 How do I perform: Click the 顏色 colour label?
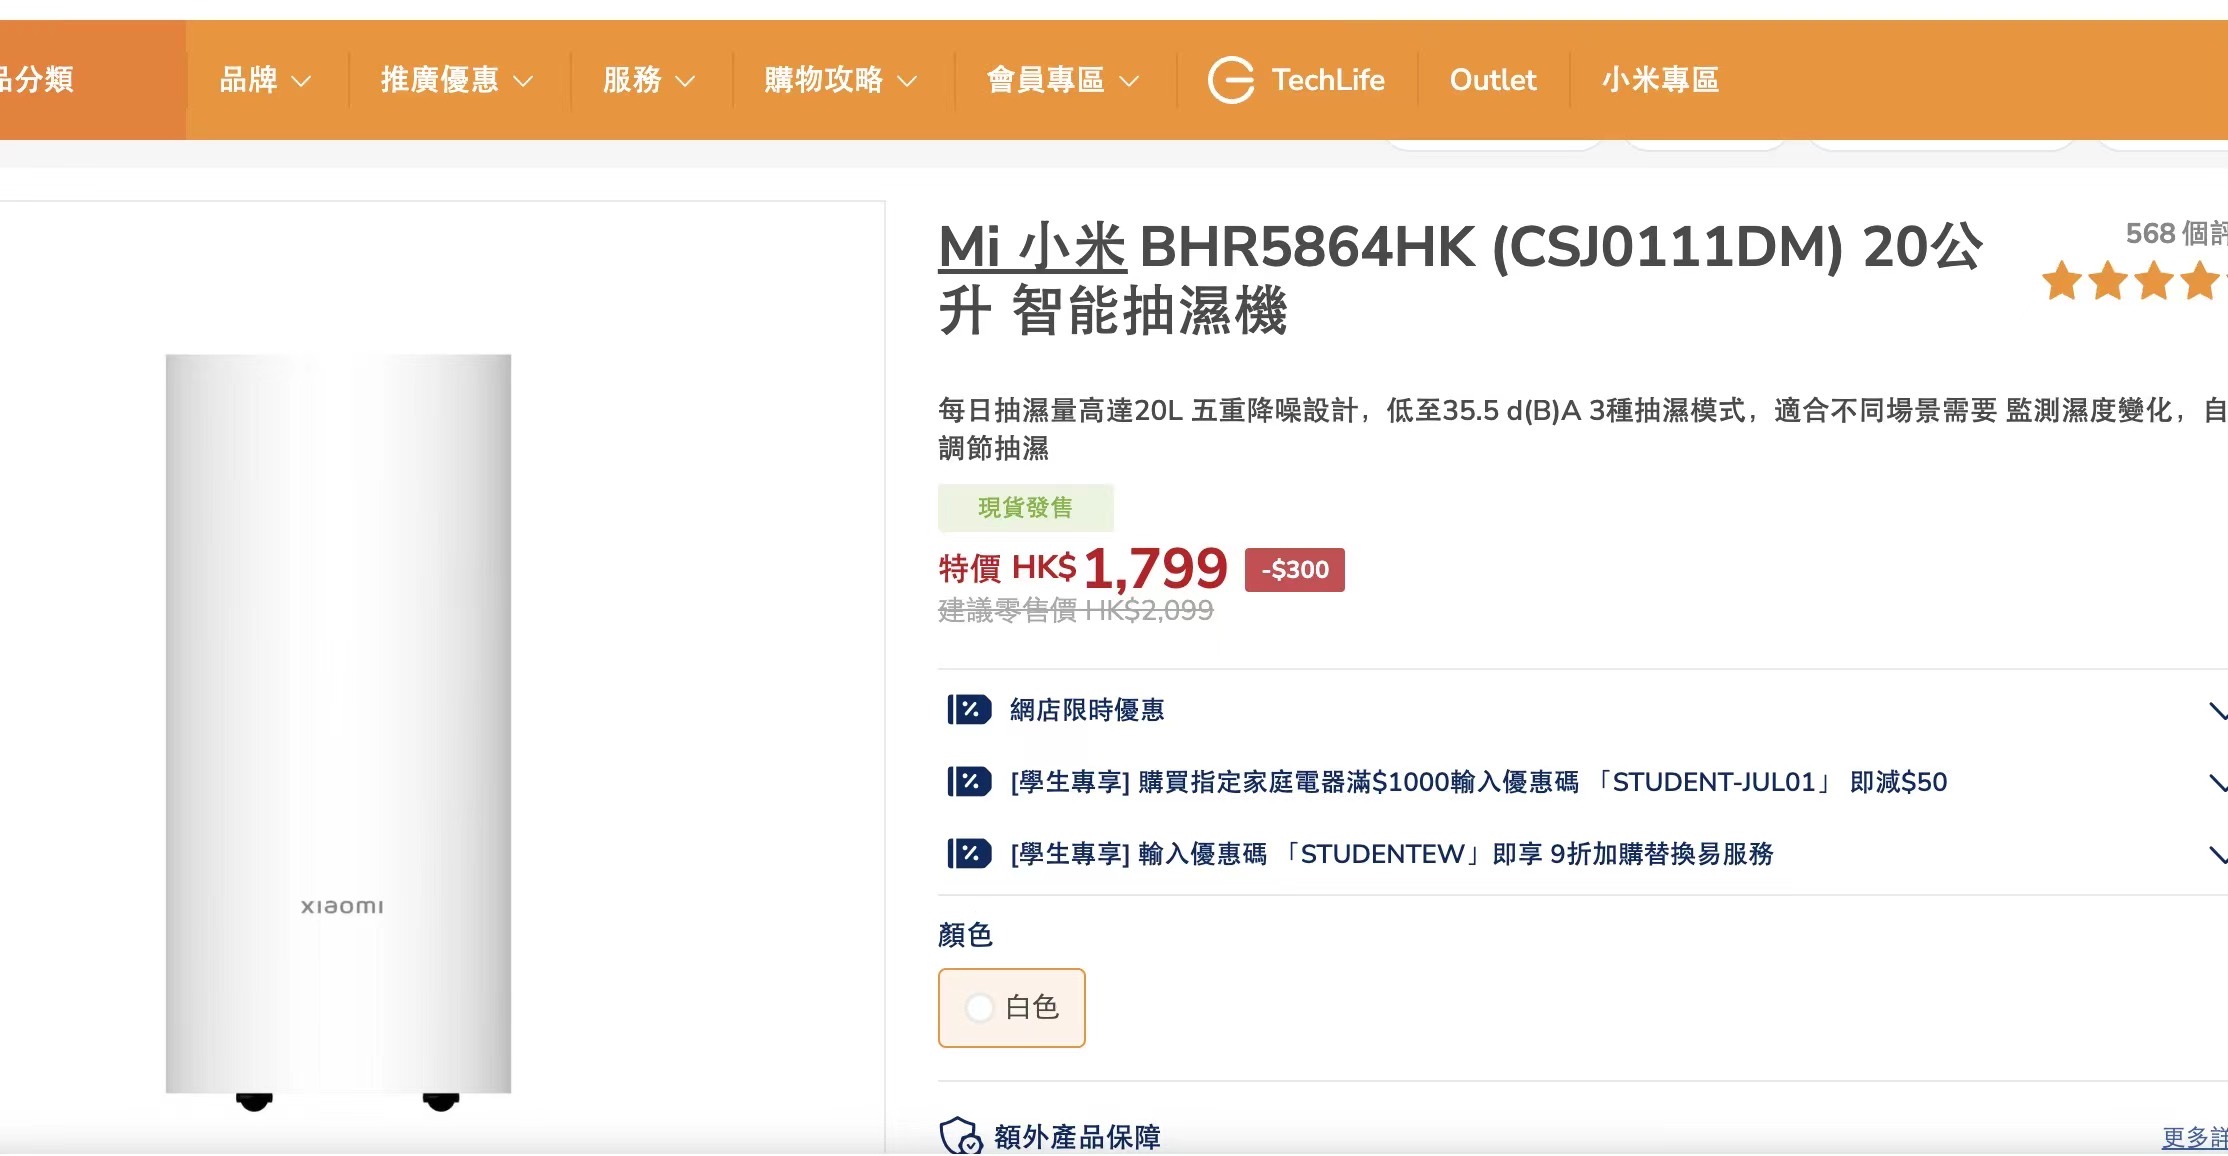pyautogui.click(x=965, y=935)
